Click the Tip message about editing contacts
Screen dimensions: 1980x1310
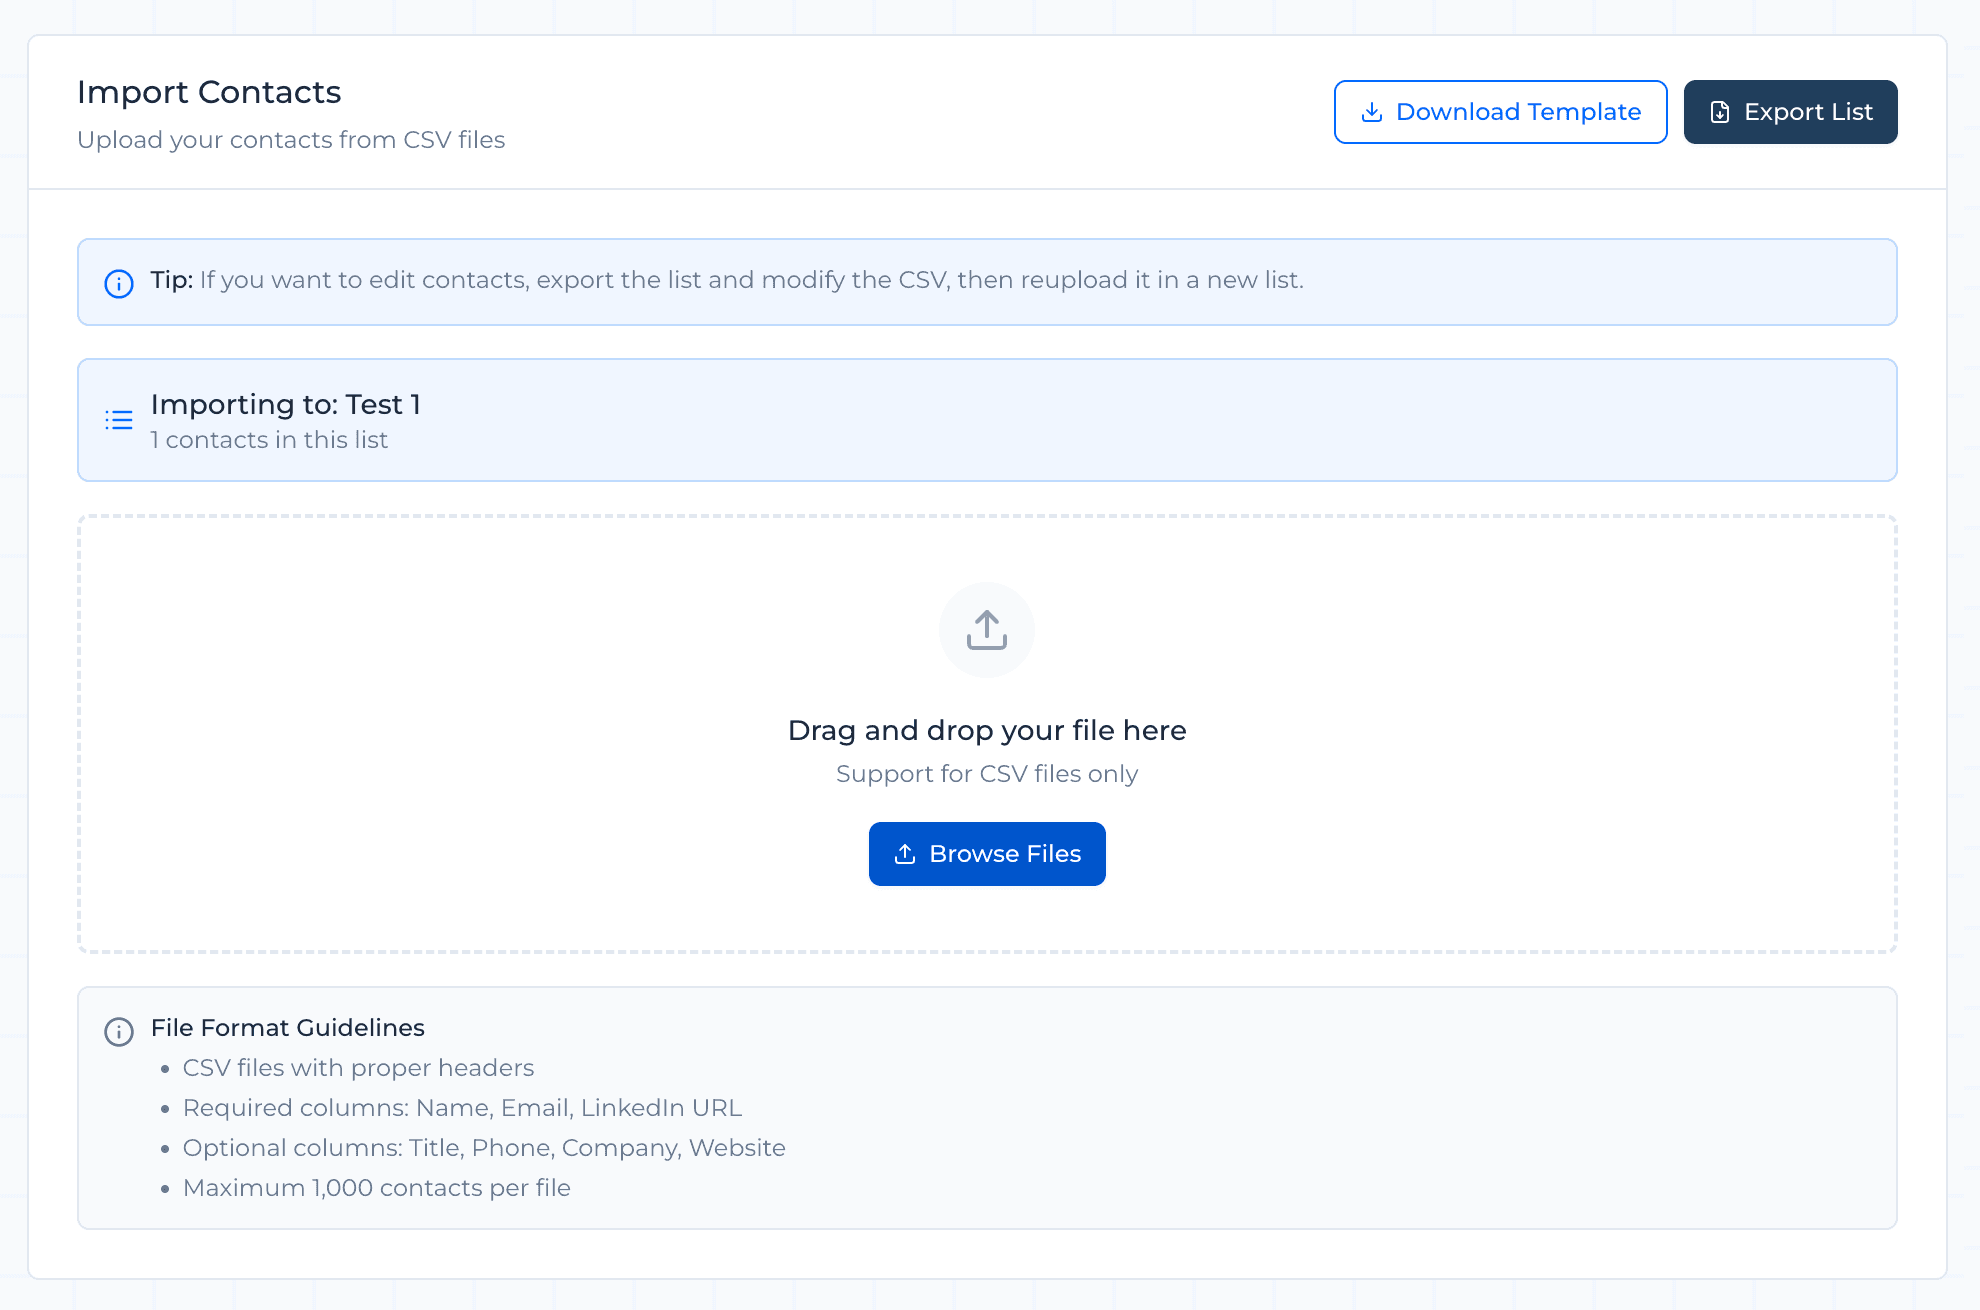(727, 280)
